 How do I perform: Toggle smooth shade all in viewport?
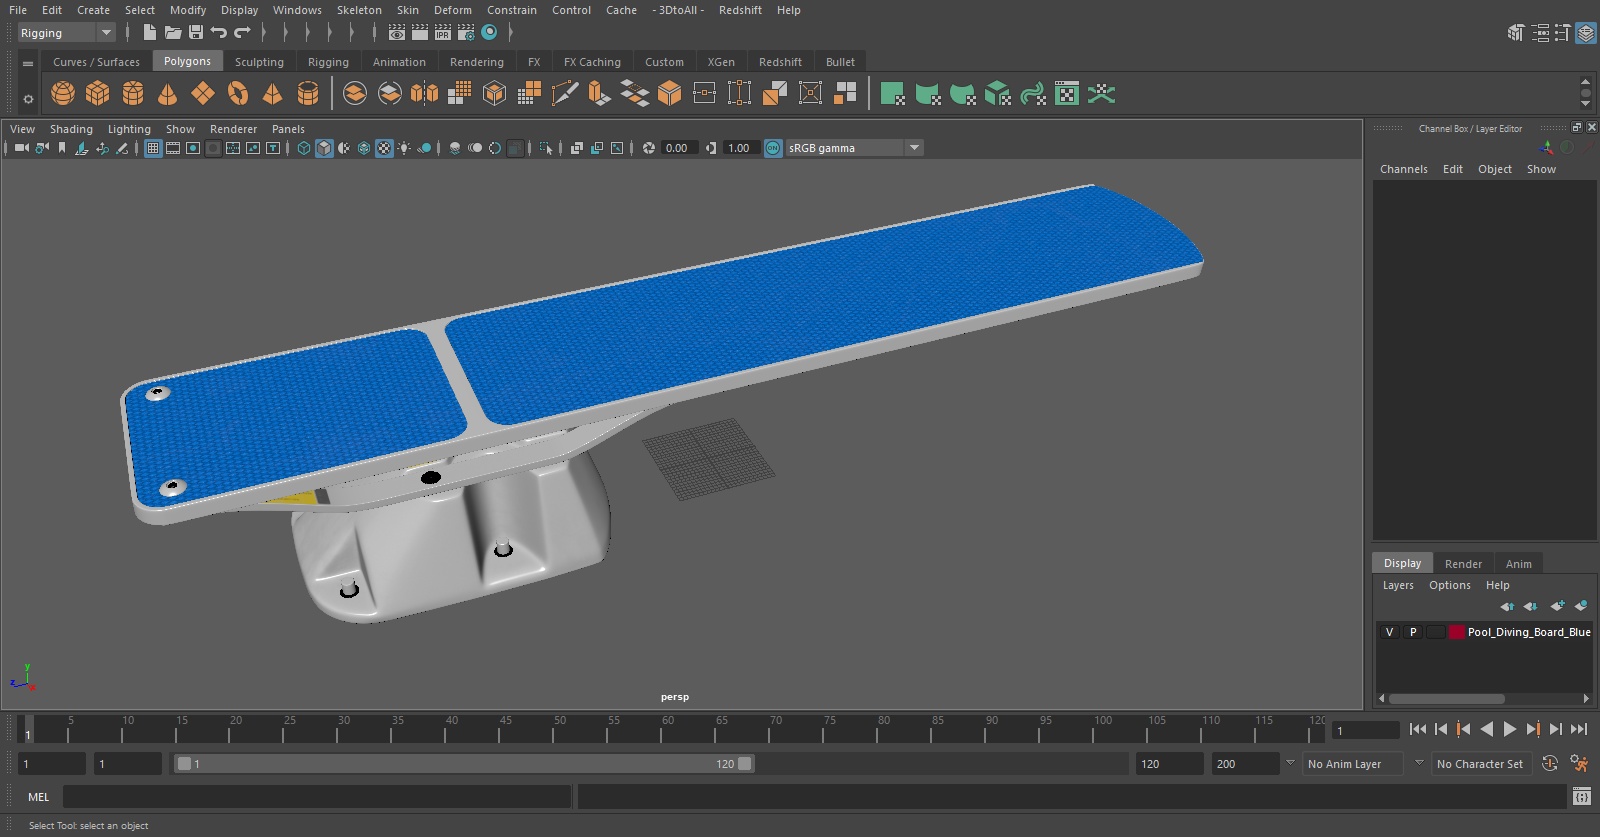click(x=324, y=148)
